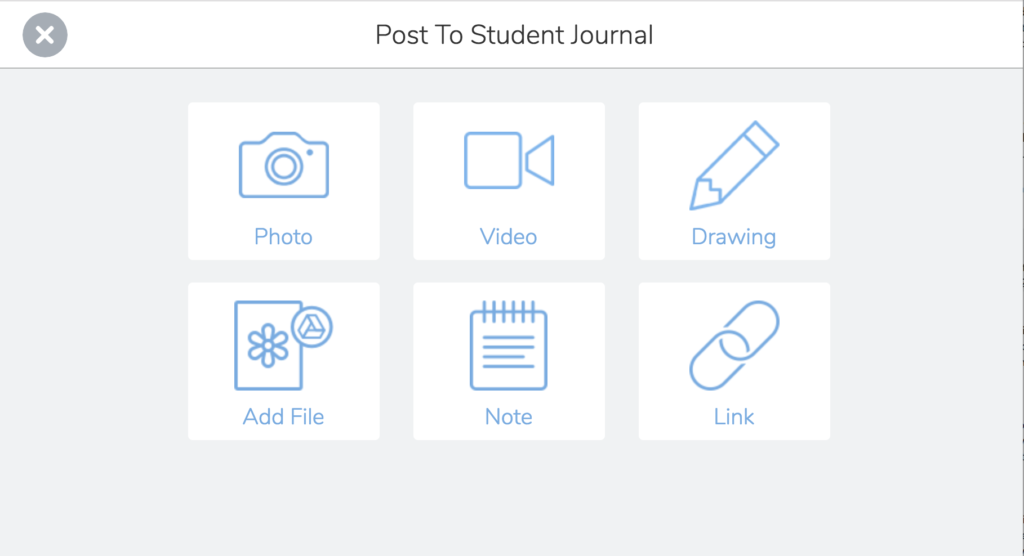Click the lens of the camera icon
The width and height of the screenshot is (1024, 556).
[284, 167]
